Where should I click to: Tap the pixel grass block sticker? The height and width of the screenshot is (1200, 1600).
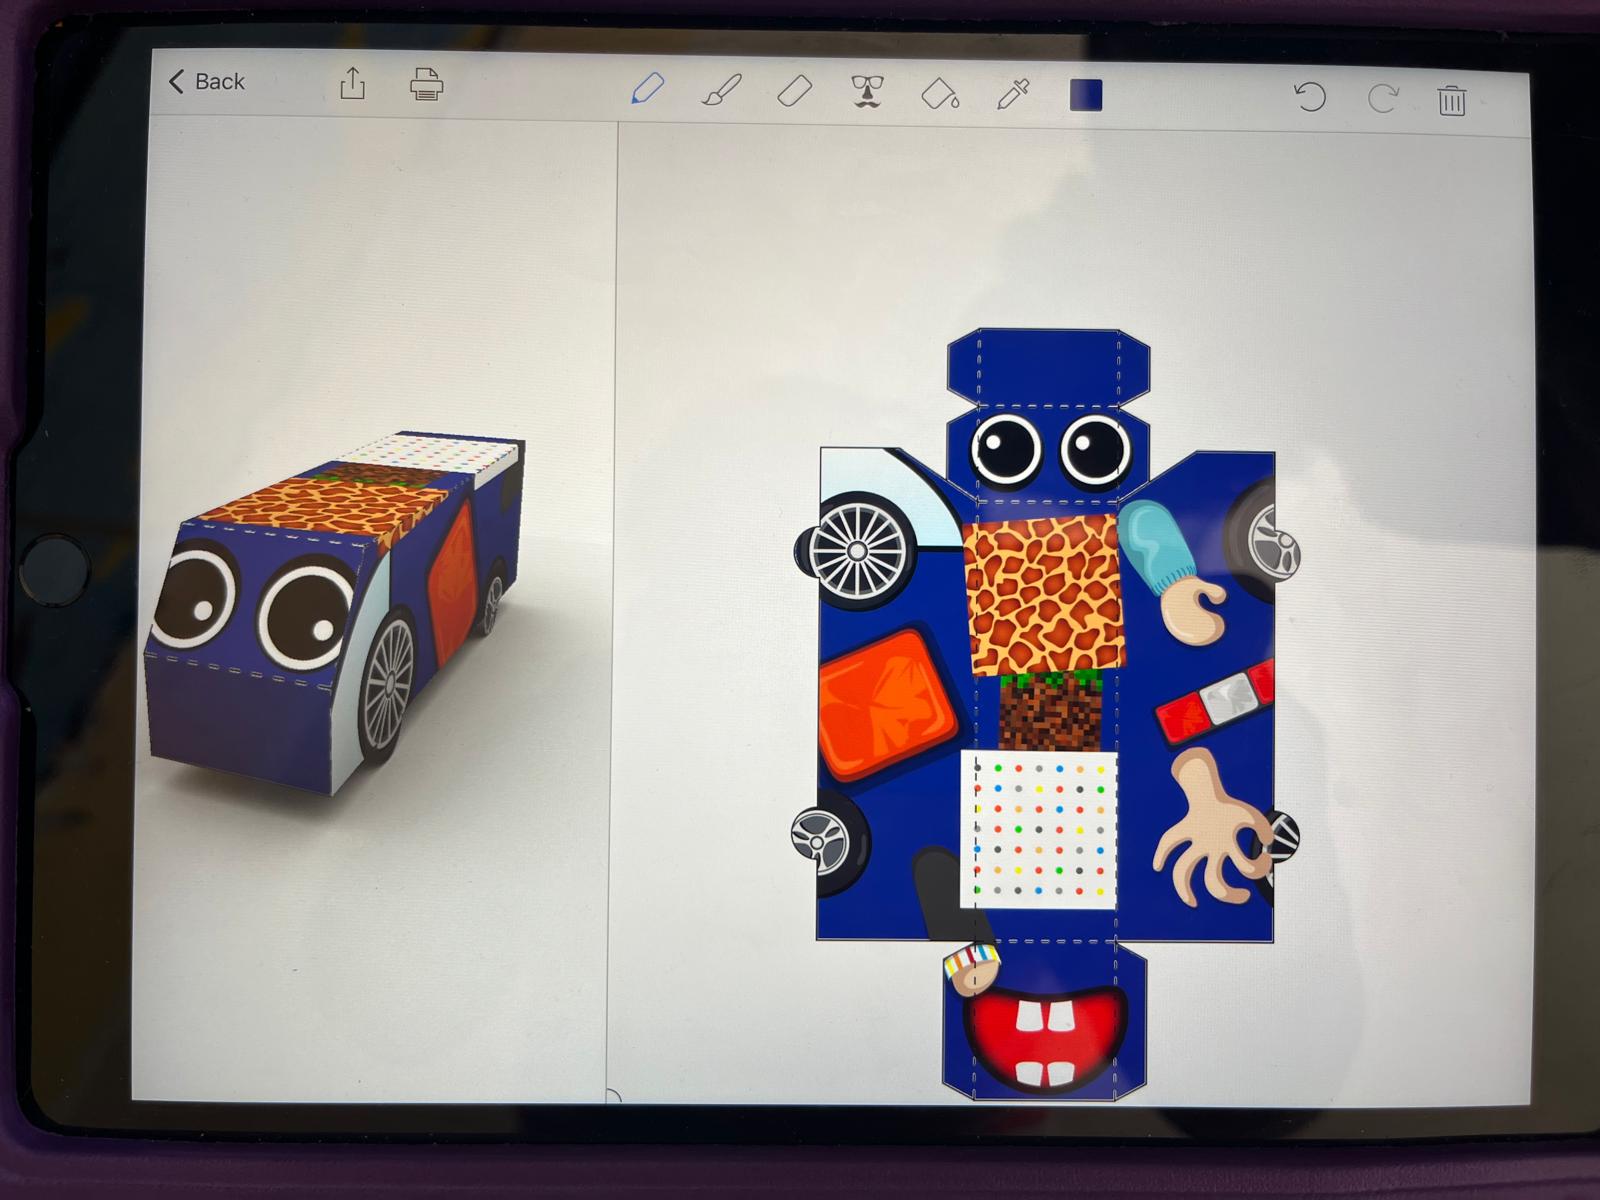(x=1050, y=711)
